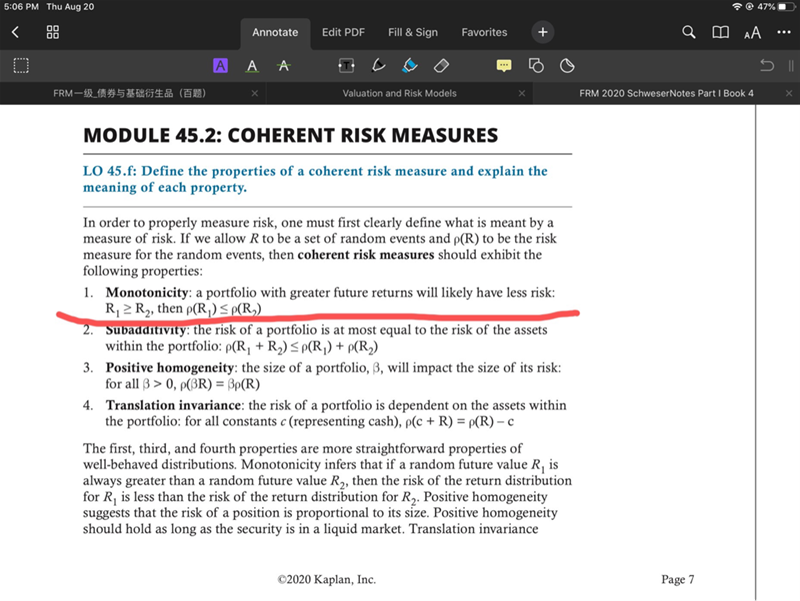Switch to the Annotate tab
Image resolution: width=800 pixels, height=601 pixels.
275,33
